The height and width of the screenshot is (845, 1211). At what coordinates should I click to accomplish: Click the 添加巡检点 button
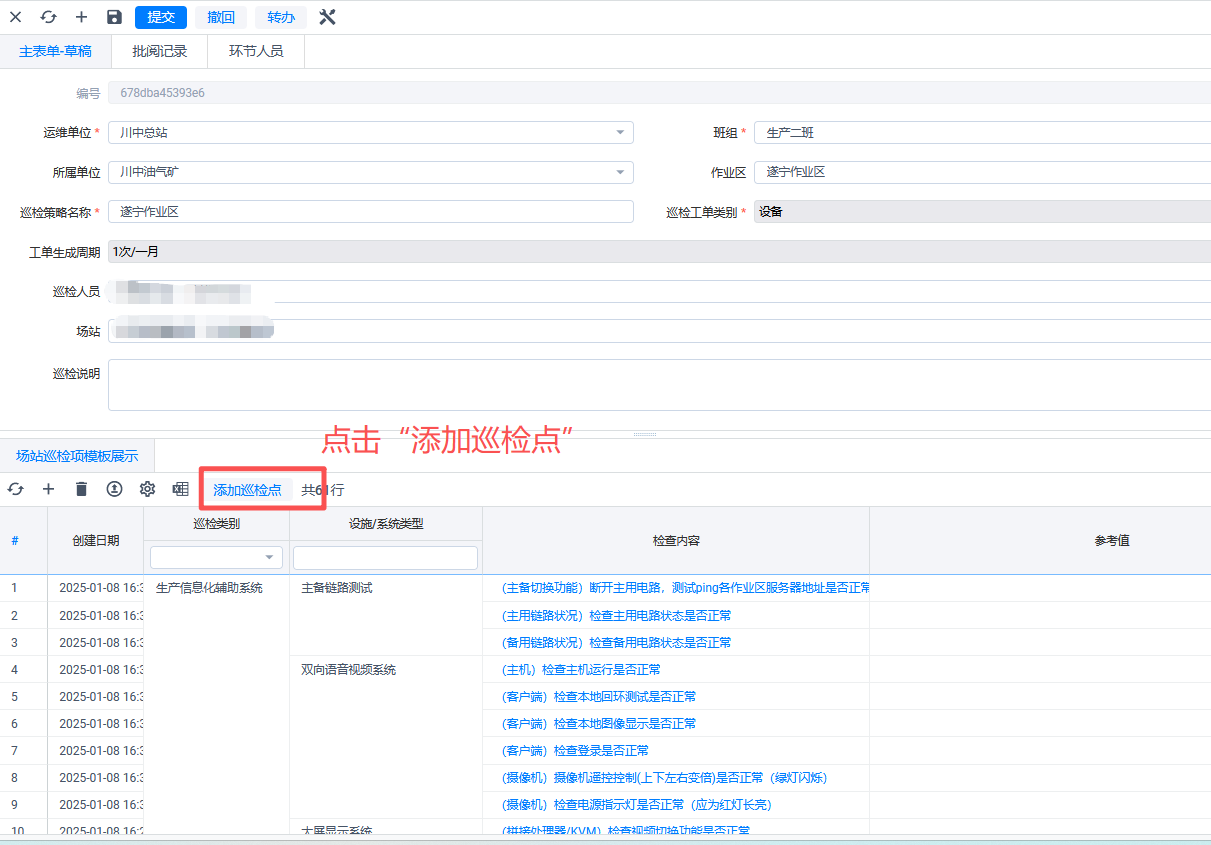247,490
